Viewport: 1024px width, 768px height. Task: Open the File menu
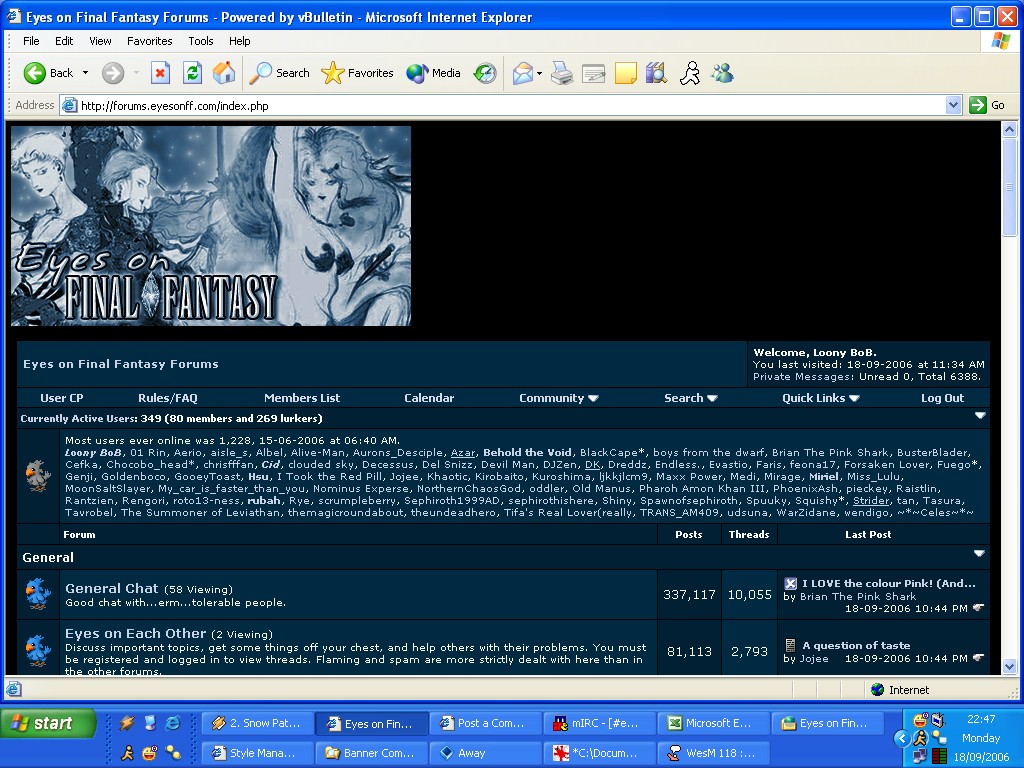31,40
